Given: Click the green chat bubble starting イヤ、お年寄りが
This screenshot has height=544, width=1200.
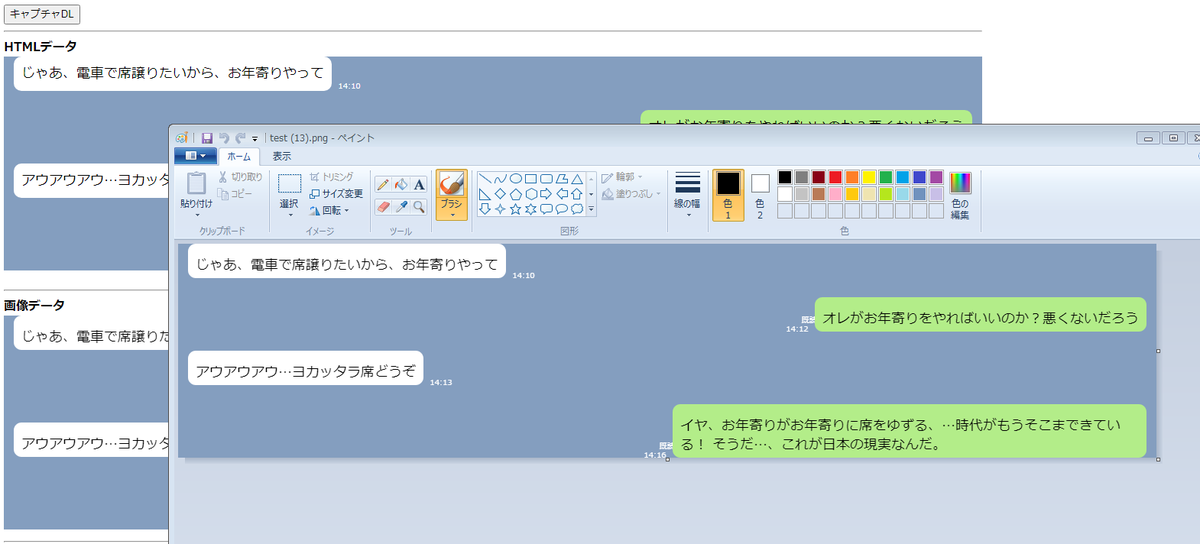Looking at the screenshot, I should pyautogui.click(x=909, y=431).
